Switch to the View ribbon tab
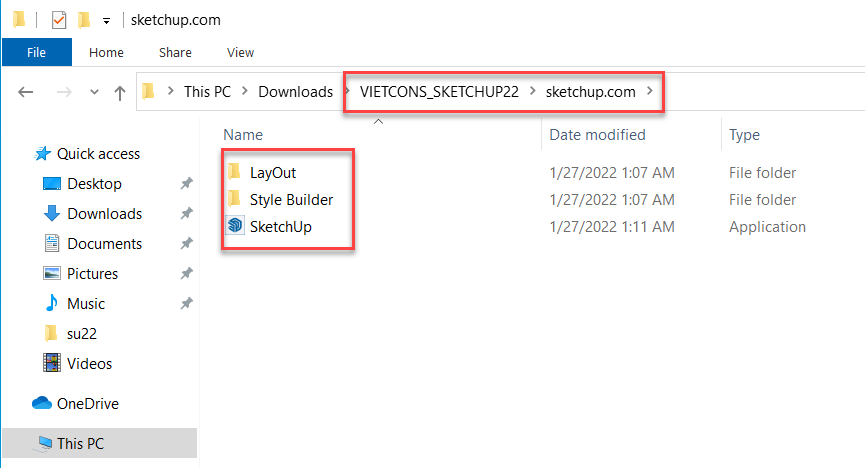 point(240,52)
